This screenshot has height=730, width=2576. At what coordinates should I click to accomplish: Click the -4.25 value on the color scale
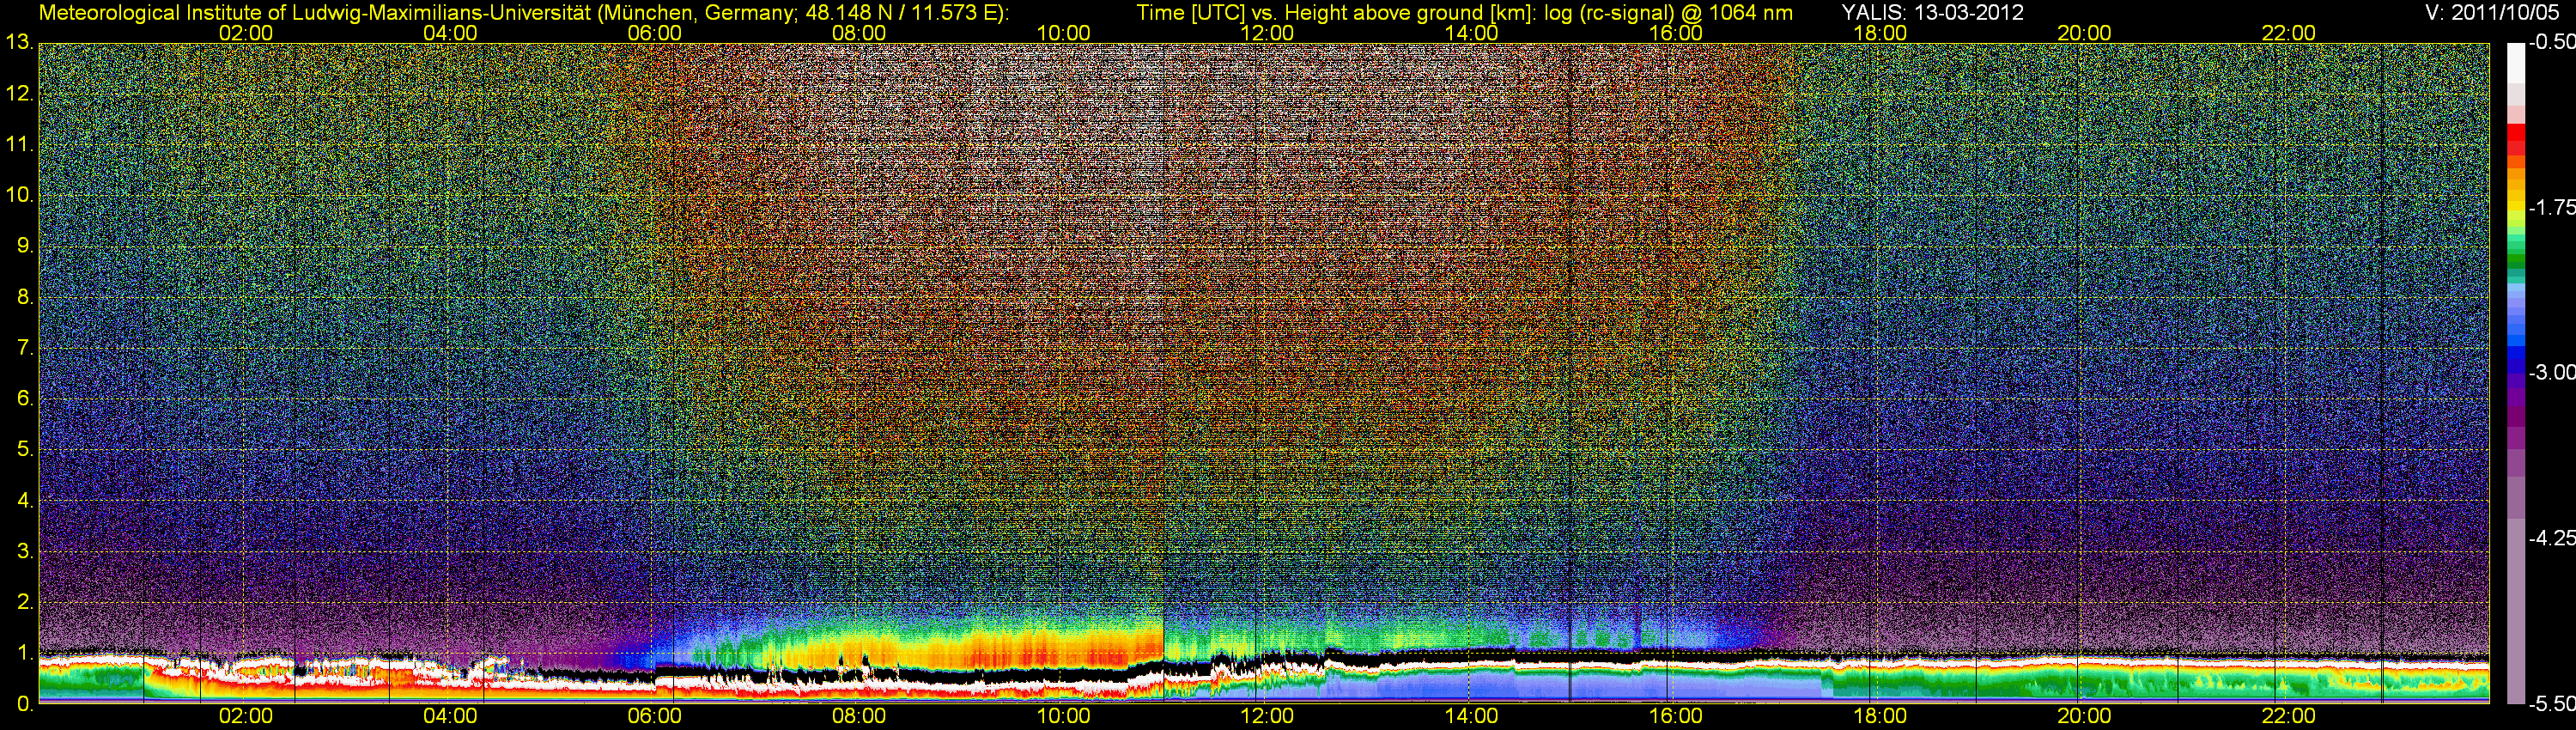[x=2551, y=538]
